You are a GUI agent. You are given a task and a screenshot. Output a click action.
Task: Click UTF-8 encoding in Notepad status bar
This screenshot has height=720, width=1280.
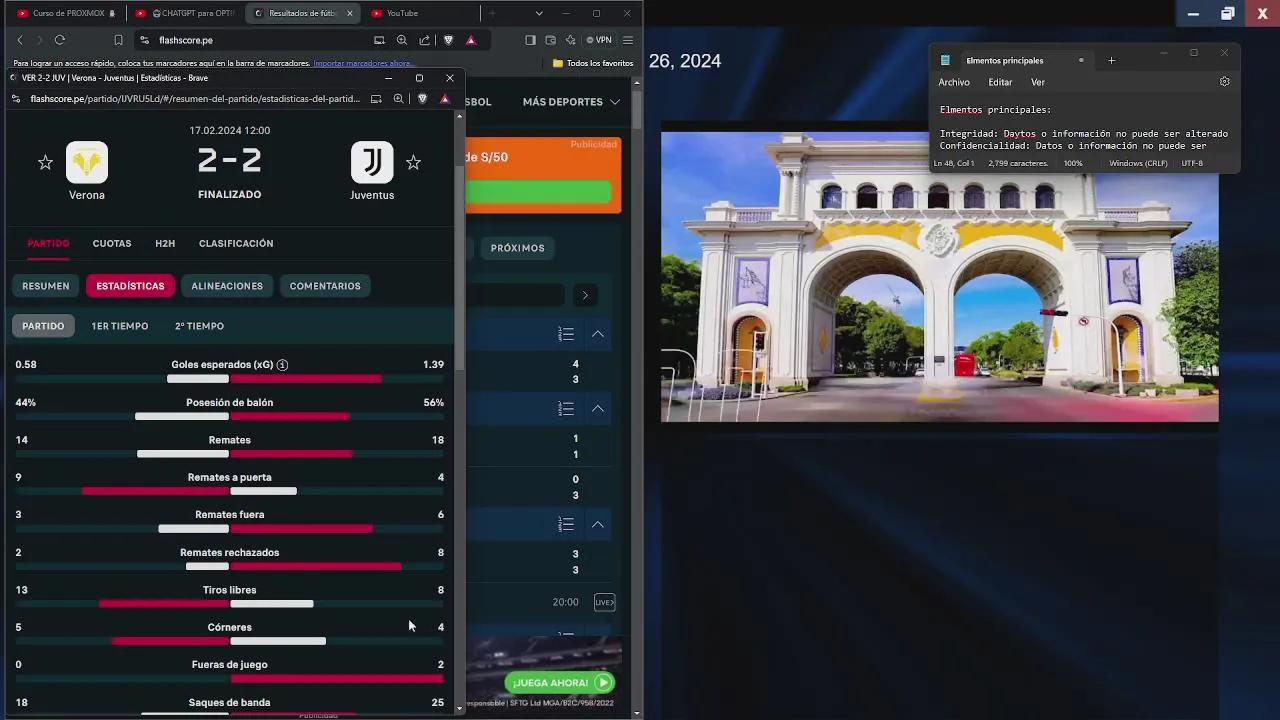(x=1192, y=163)
